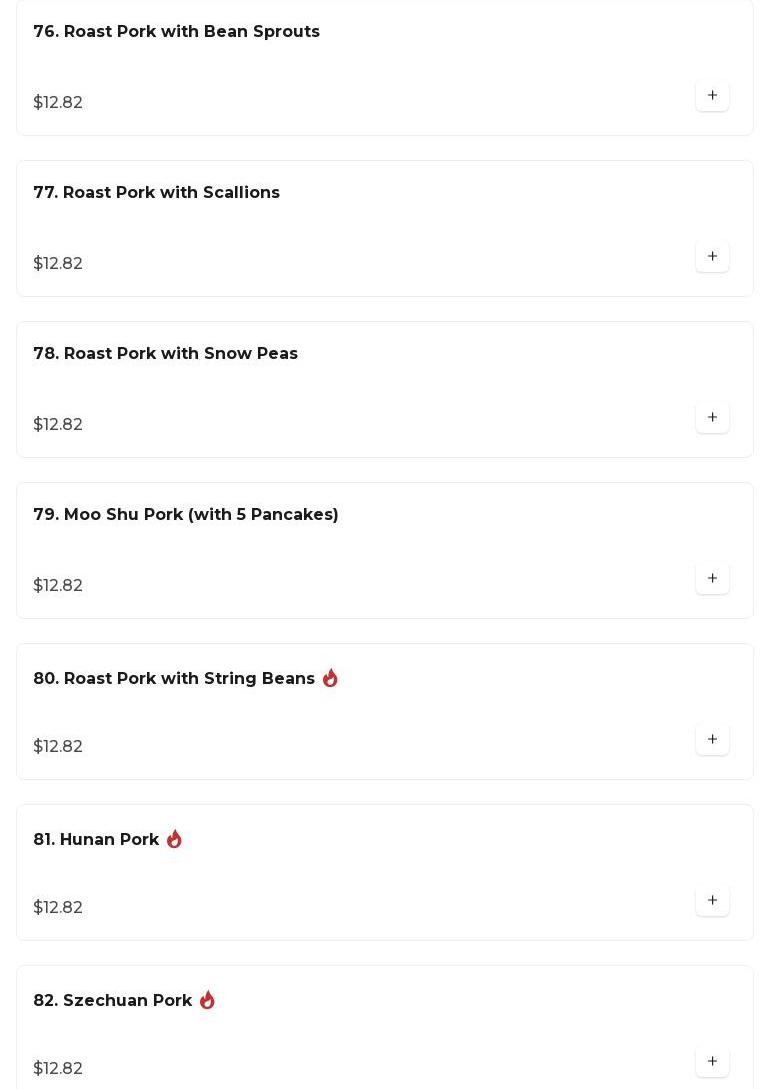Add Roast Pork with Scallions plus button
The height and width of the screenshot is (1089, 770).
pos(712,256)
